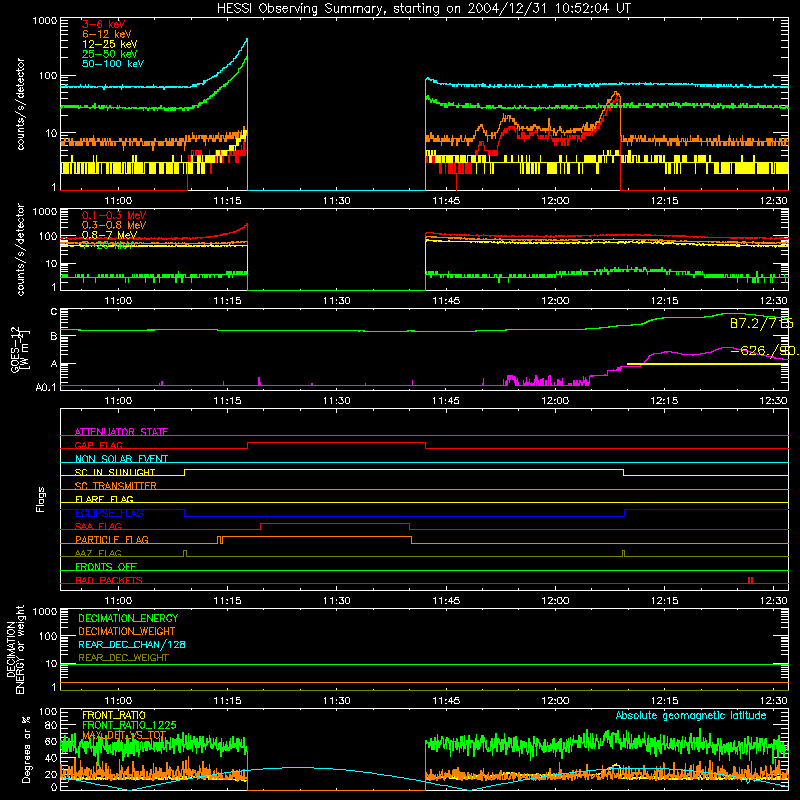800x800 pixels.
Task: Select the REAR_DEC_CHAN/128 legend label
Action: tap(132, 644)
